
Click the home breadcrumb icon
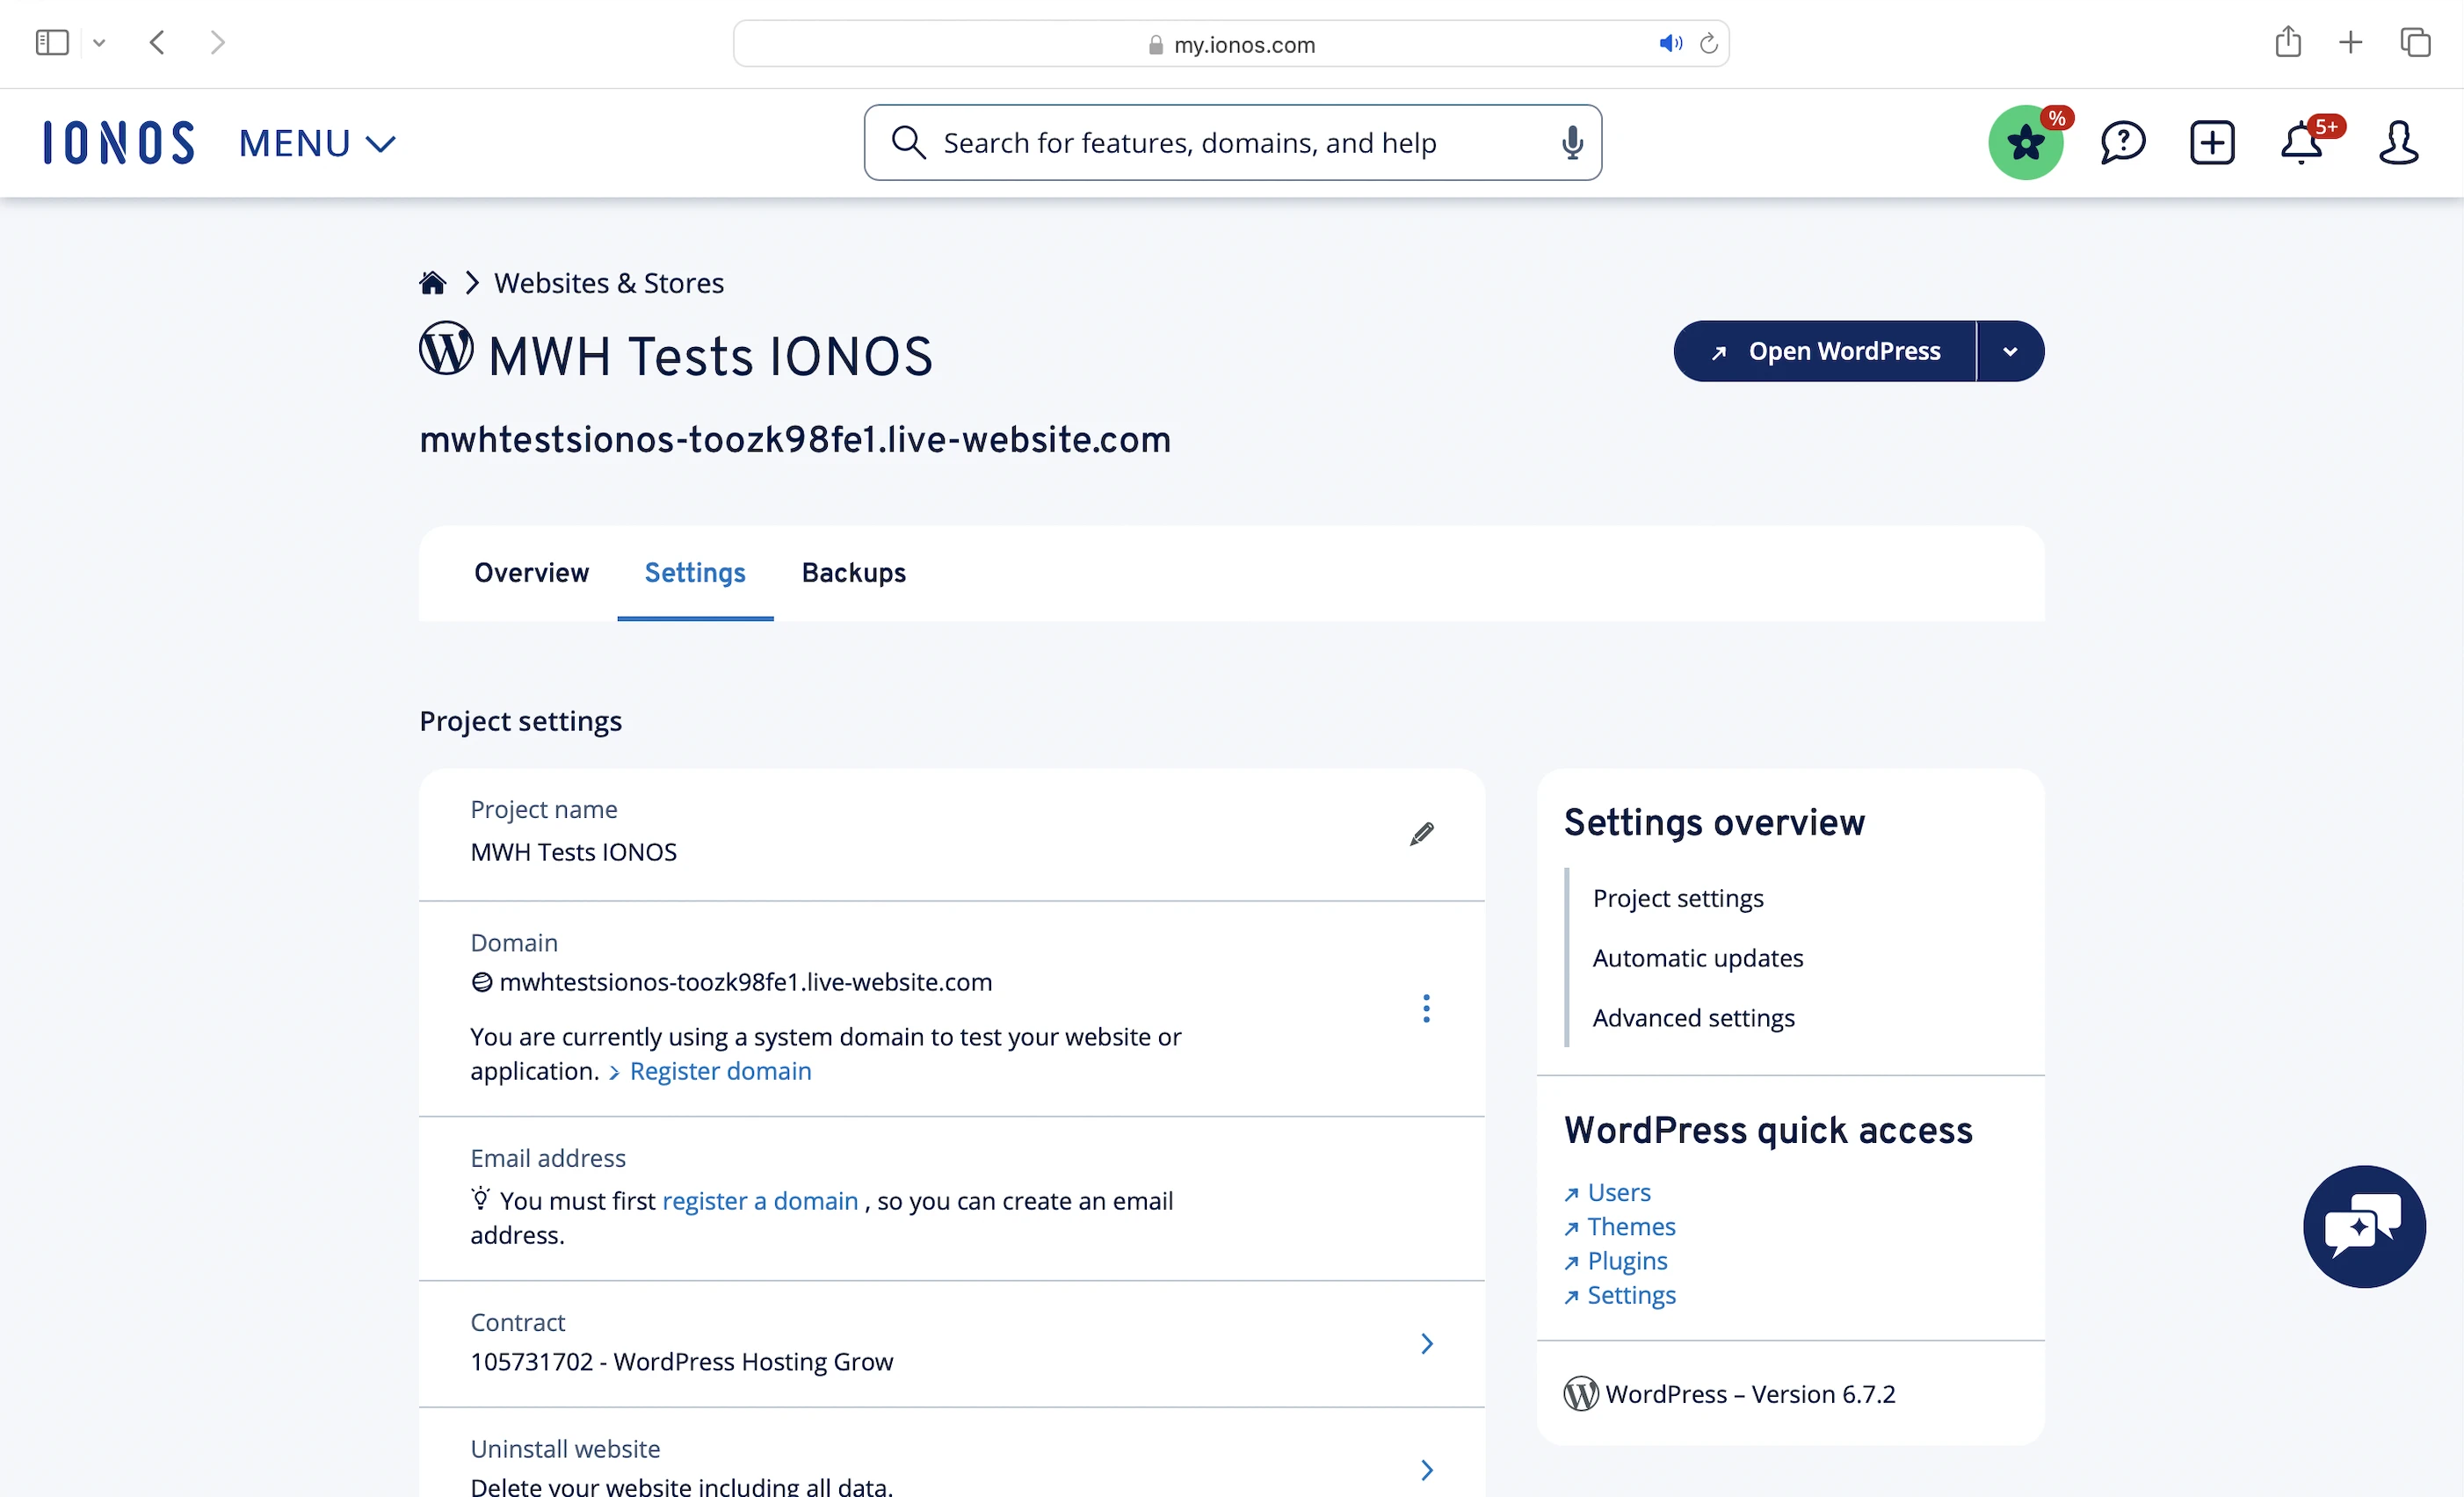(x=432, y=283)
